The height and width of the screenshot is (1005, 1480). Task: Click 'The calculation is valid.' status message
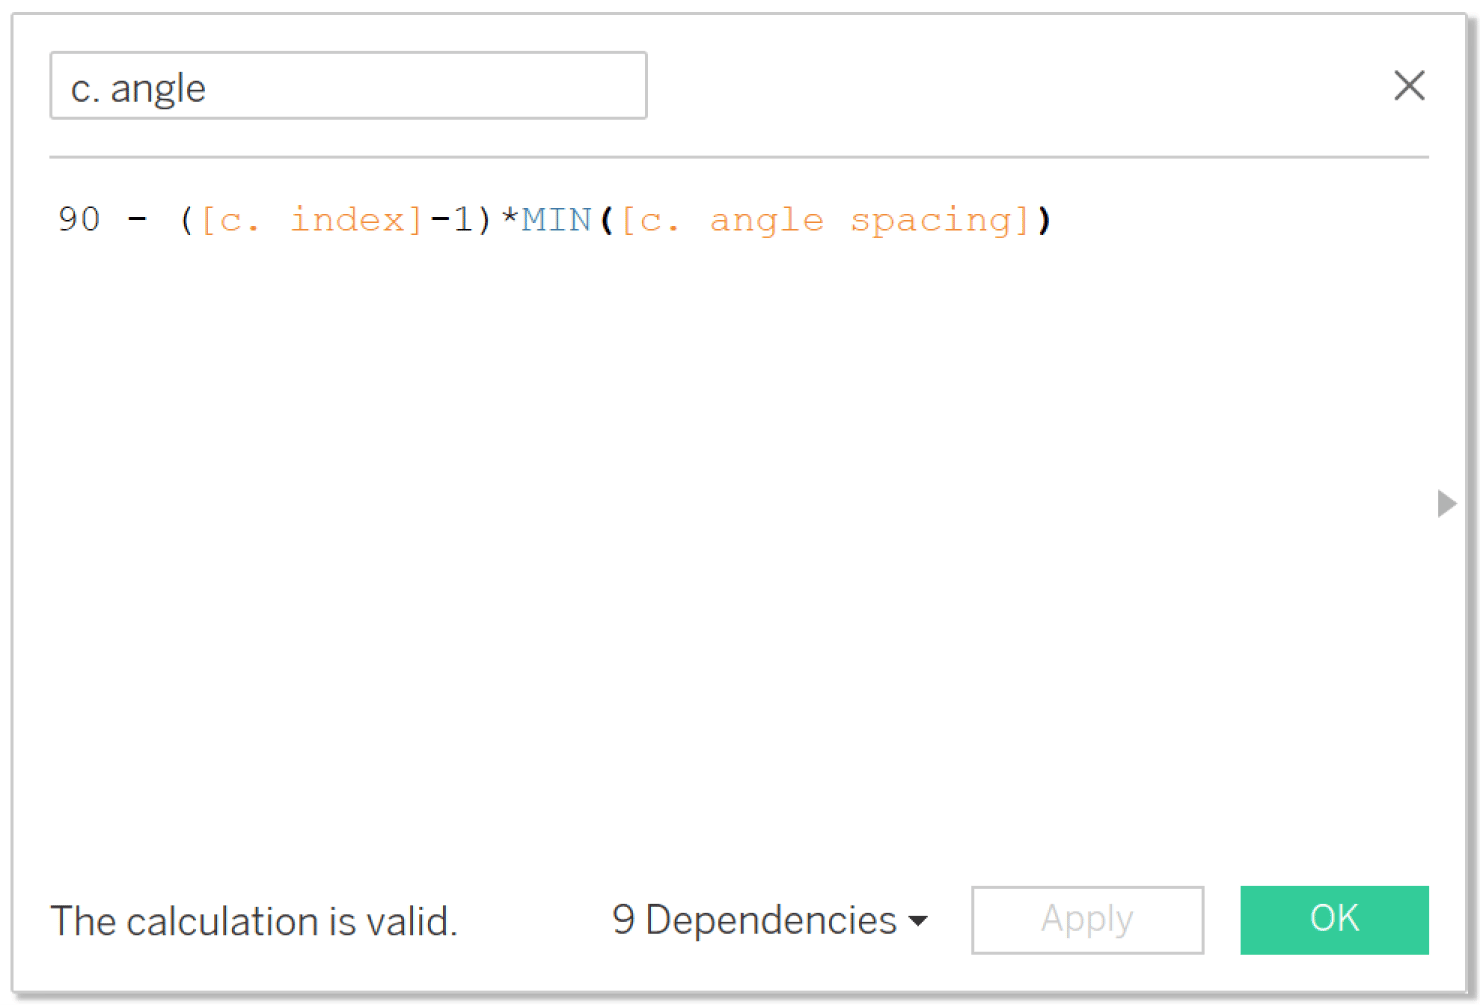point(254,921)
